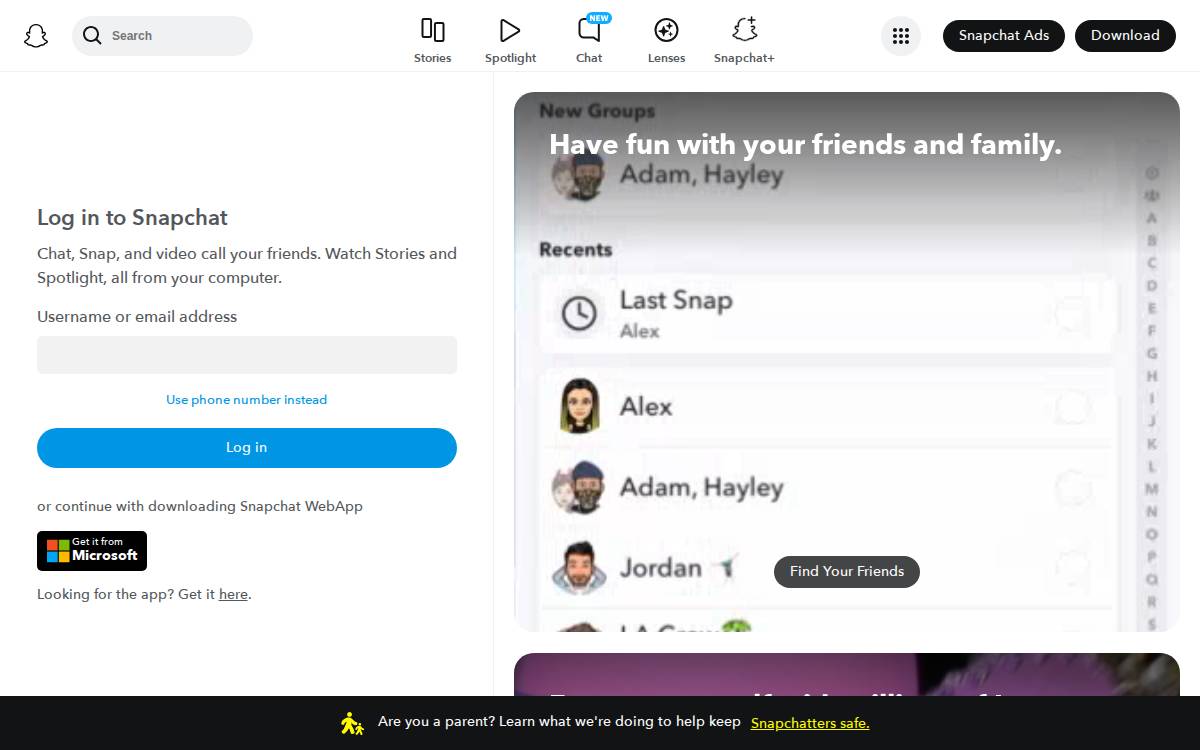Click Alex's Bitmoji avatar
Viewport: 1200px width, 750px height.
tap(579, 406)
